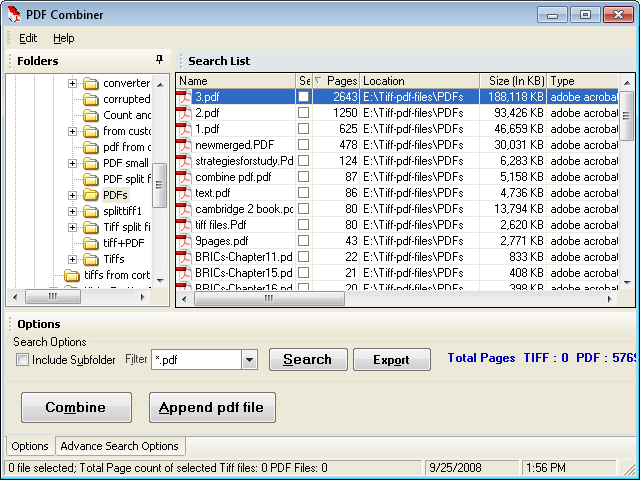Image resolution: width=640 pixels, height=480 pixels.
Task: Click the folder tree scroll-down arrow
Action: tap(160, 281)
